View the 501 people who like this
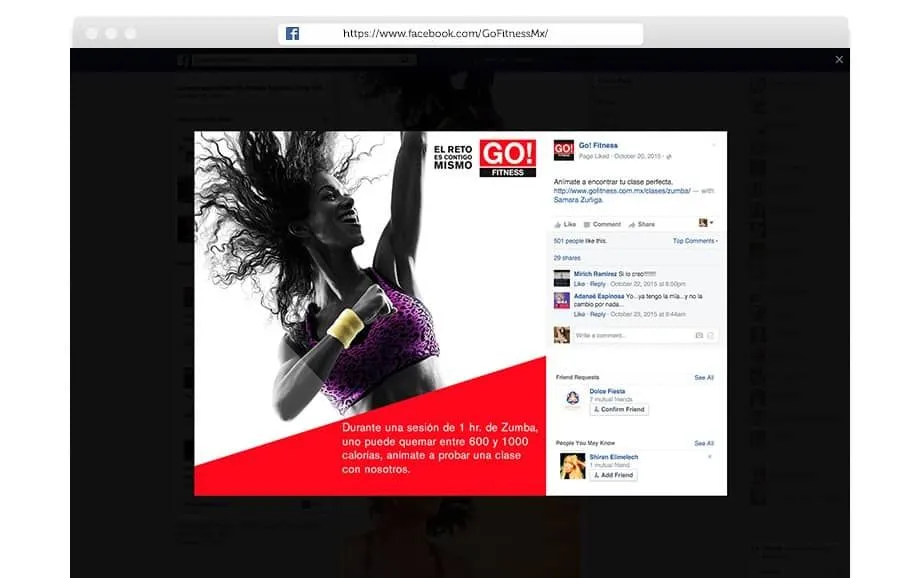The width and height of the screenshot is (924, 578). (x=580, y=241)
